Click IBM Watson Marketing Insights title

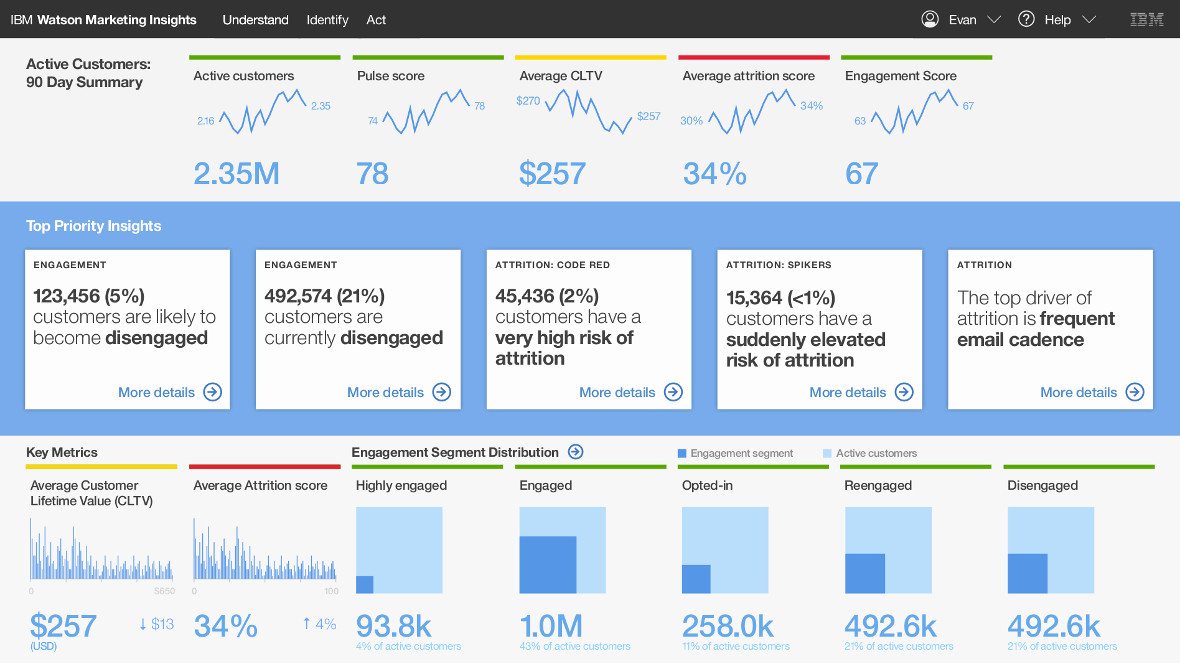click(x=103, y=20)
